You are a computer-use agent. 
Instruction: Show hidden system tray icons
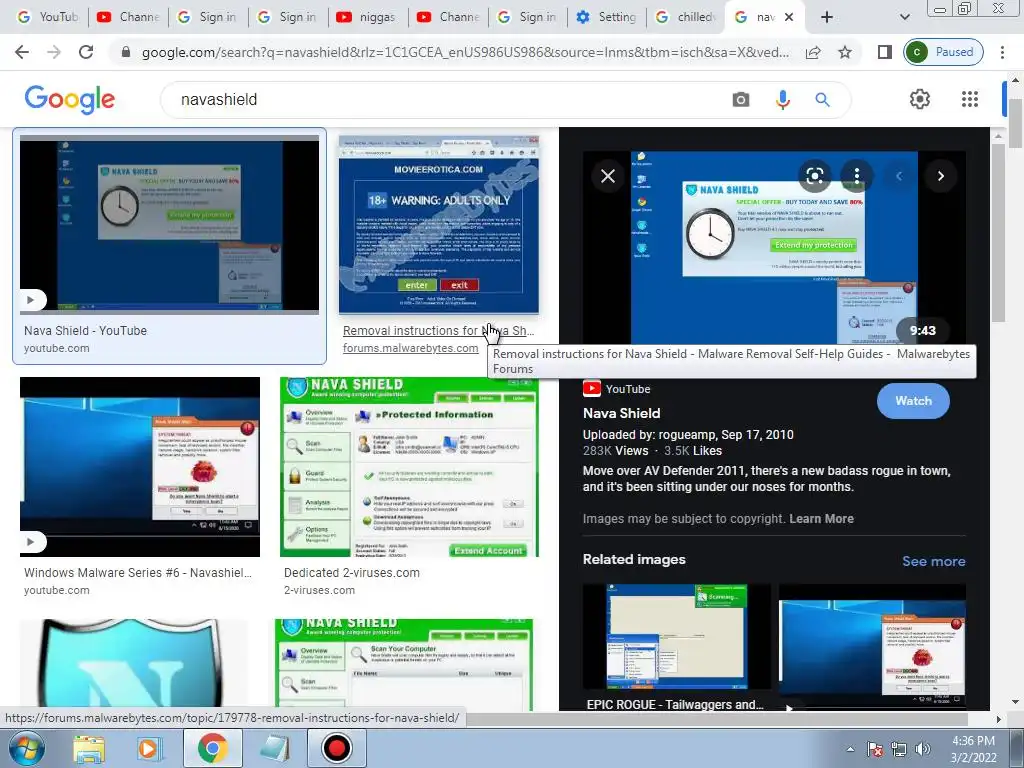[850, 749]
